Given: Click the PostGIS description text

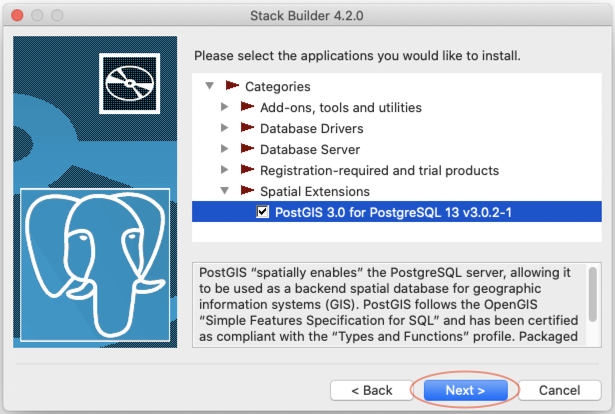Looking at the screenshot, I should pyautogui.click(x=388, y=305).
